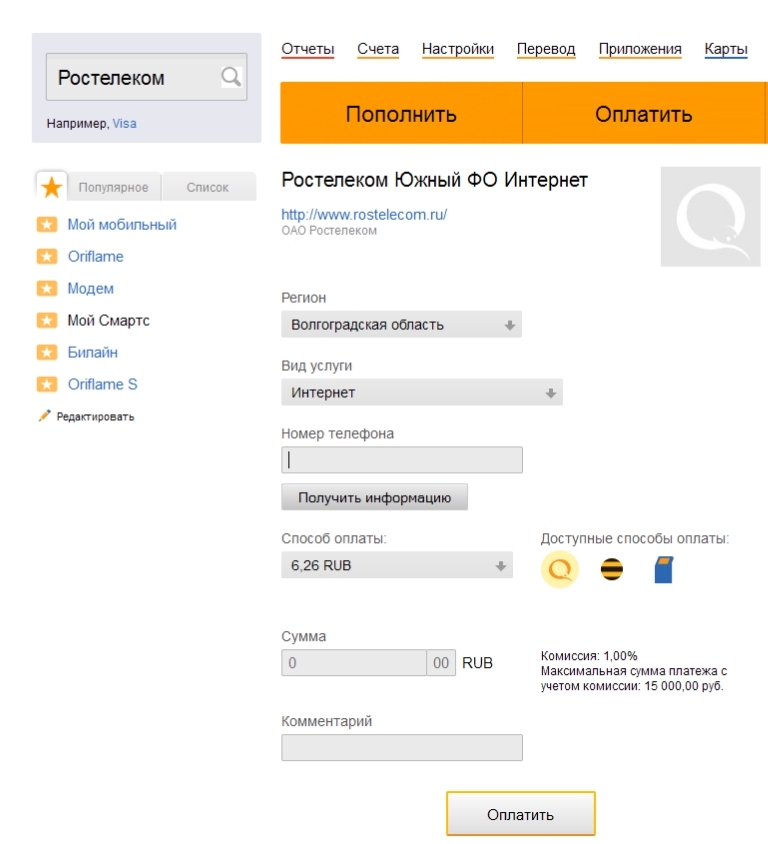The image size is (768, 844).
Task: Open the Настройки menu
Action: point(457,49)
